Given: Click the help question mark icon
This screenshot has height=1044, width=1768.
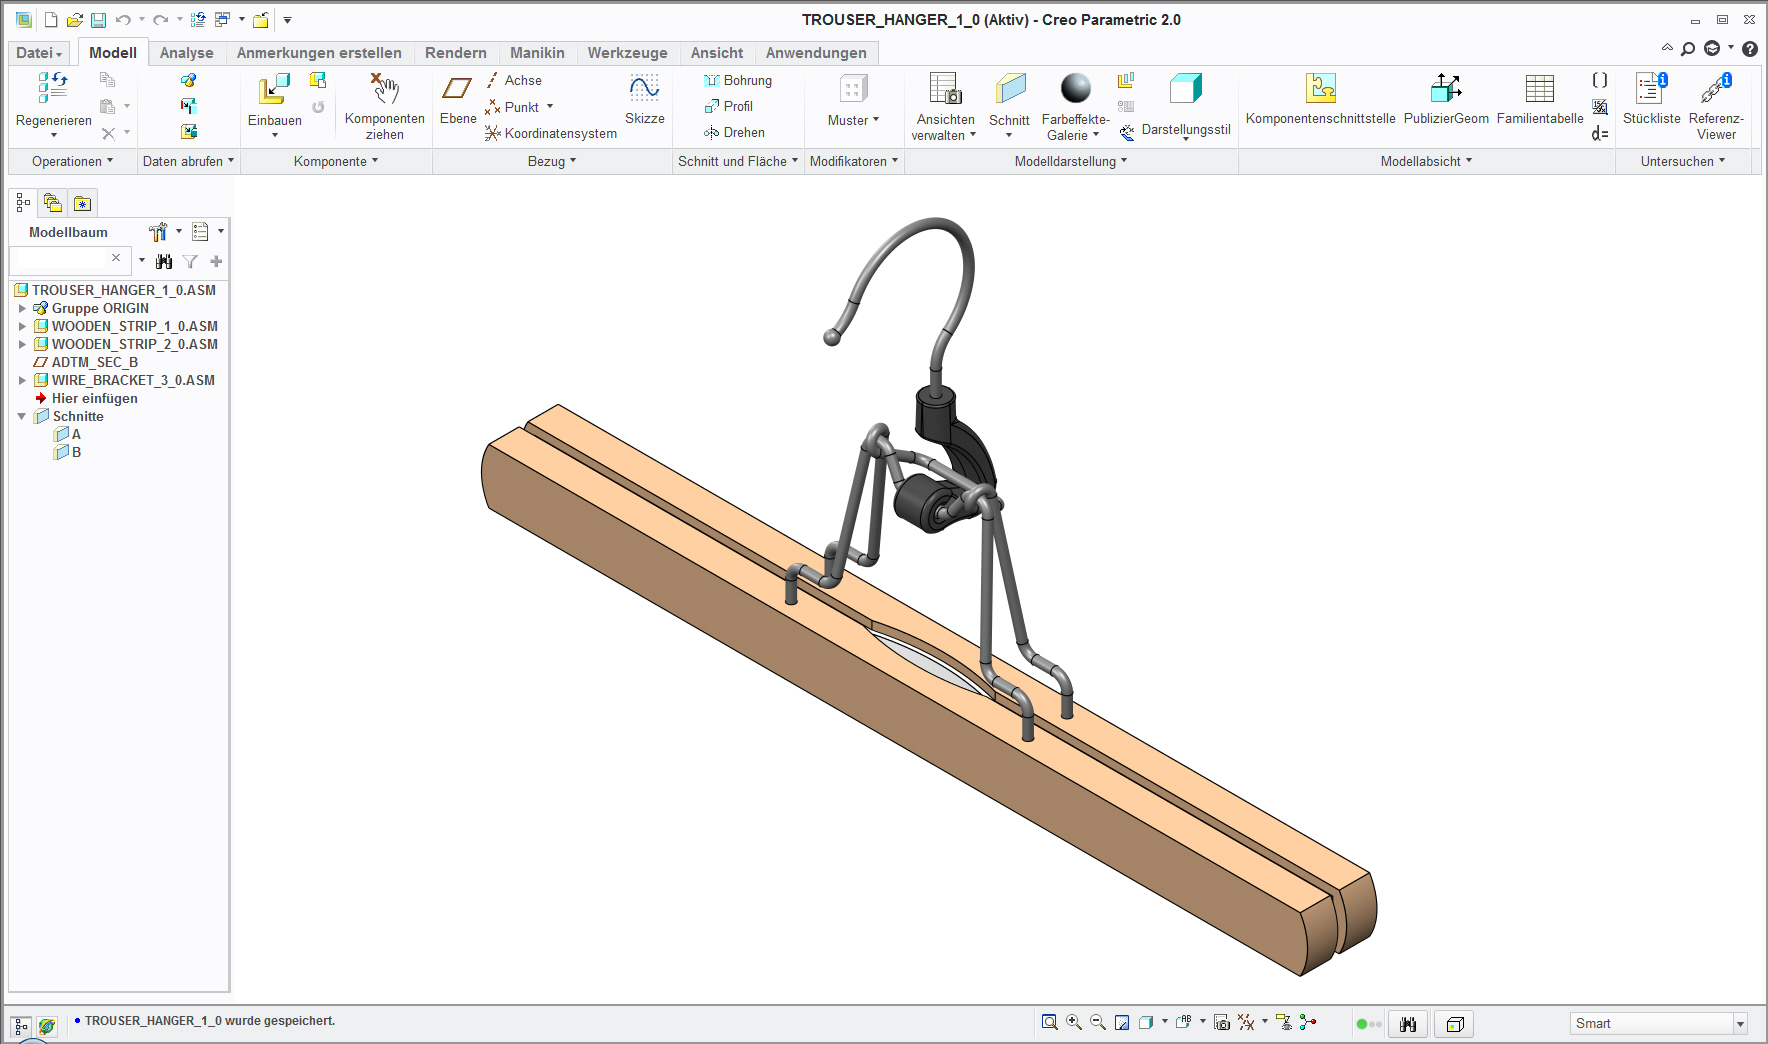Looking at the screenshot, I should [1750, 48].
